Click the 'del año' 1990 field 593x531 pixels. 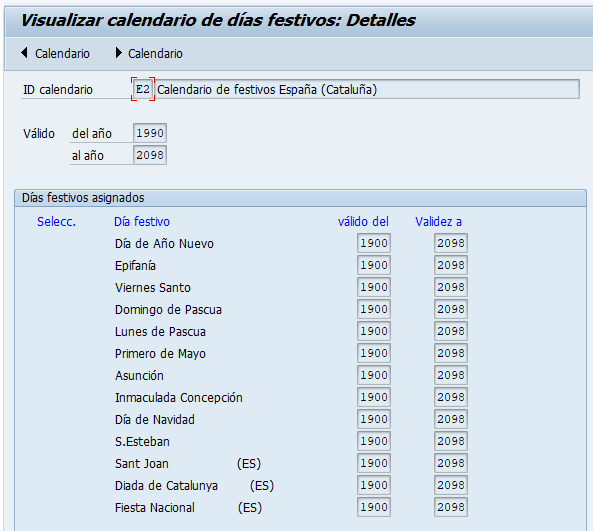coord(150,133)
